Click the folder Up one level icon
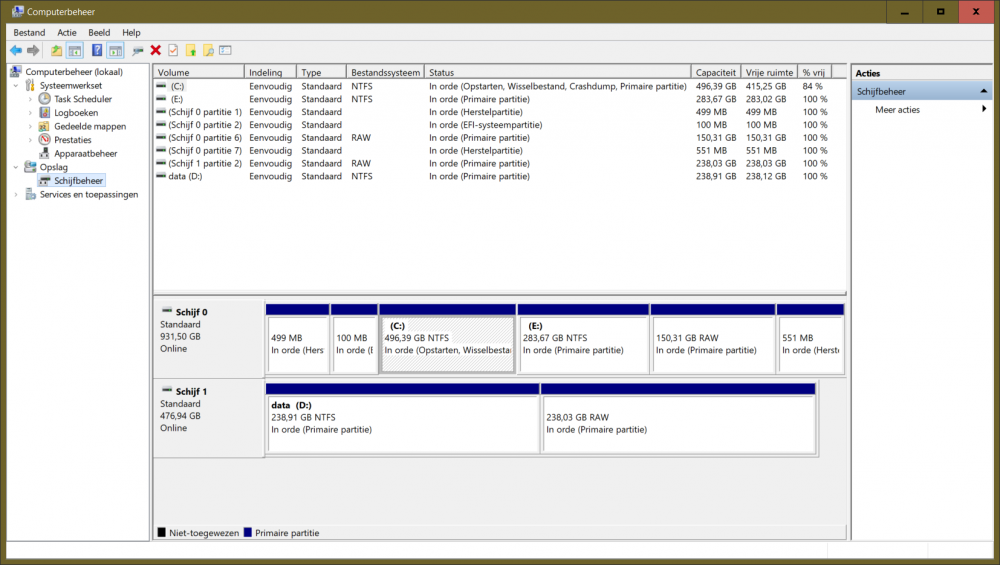This screenshot has height=565, width=1000. [x=56, y=50]
